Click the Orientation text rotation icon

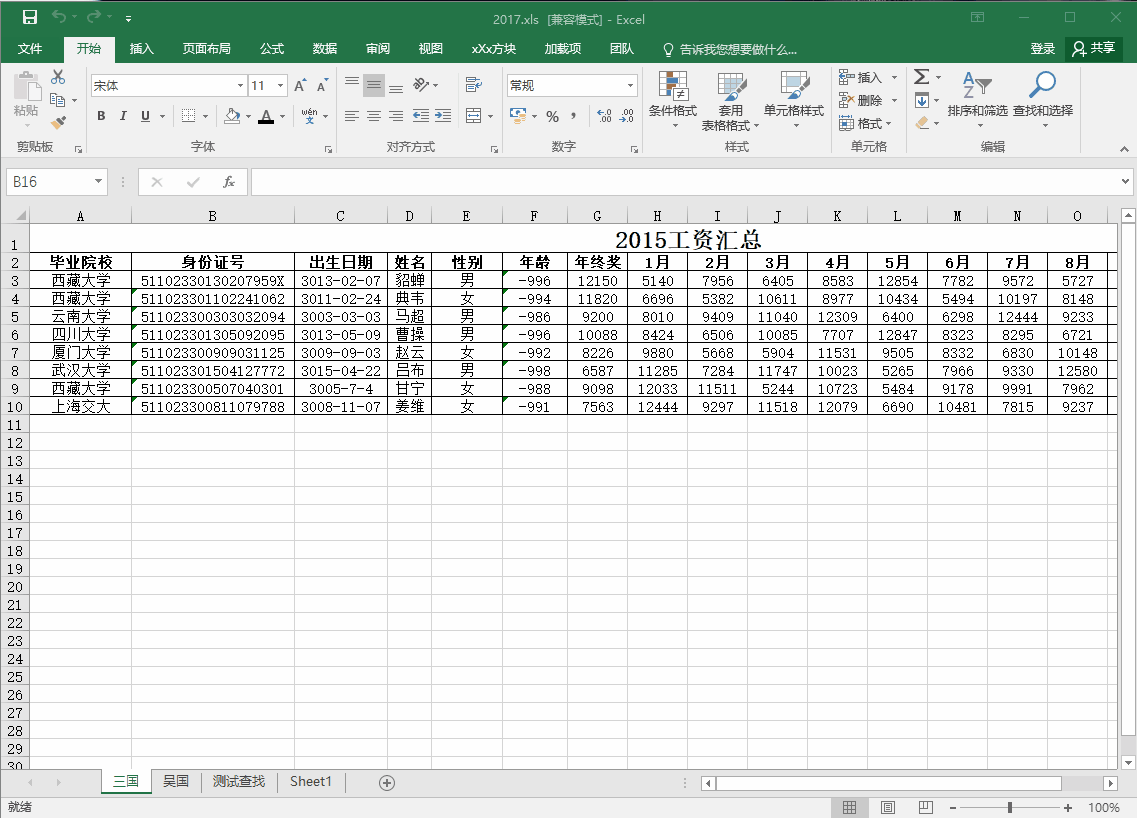click(421, 85)
